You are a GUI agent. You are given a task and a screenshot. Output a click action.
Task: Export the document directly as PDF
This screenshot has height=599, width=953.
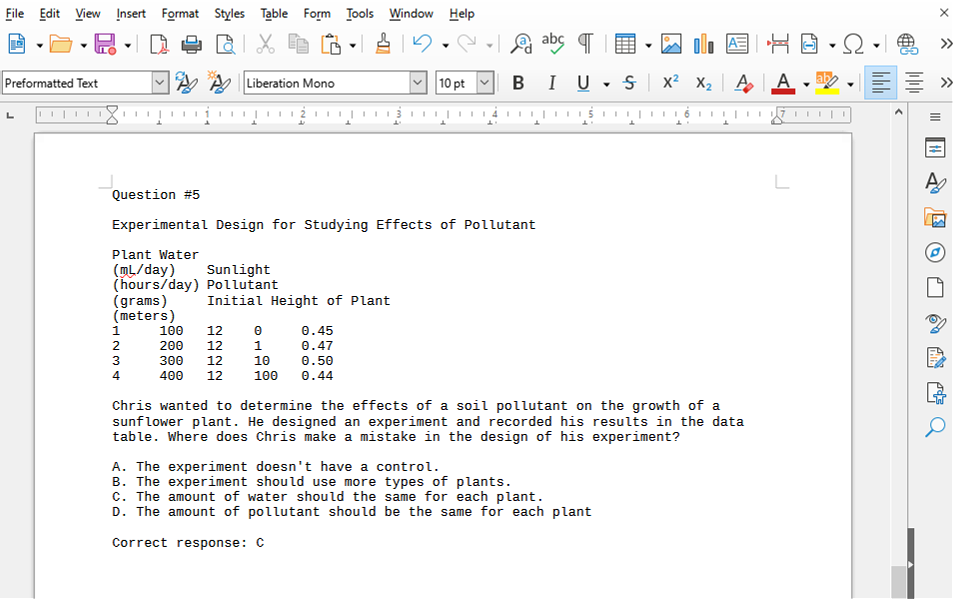159,44
